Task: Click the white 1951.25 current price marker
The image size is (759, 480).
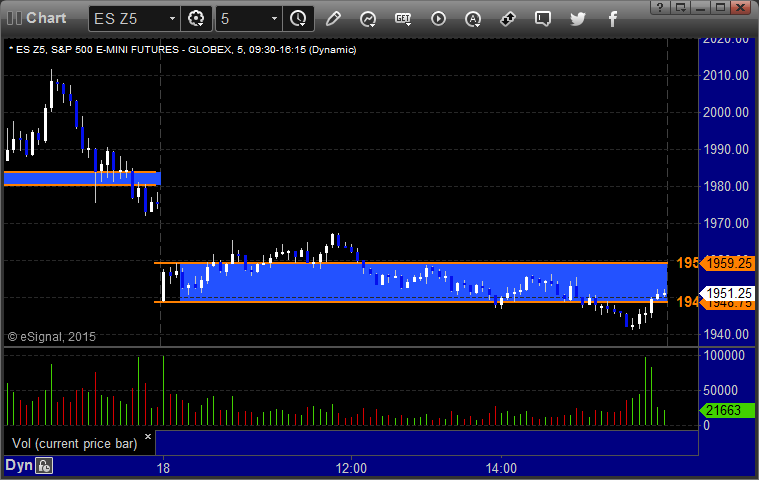Action: [728, 293]
